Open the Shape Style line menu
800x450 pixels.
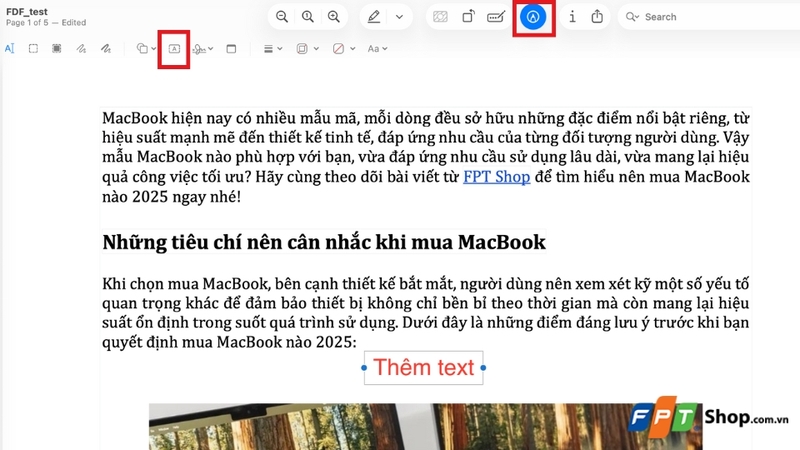coord(272,48)
